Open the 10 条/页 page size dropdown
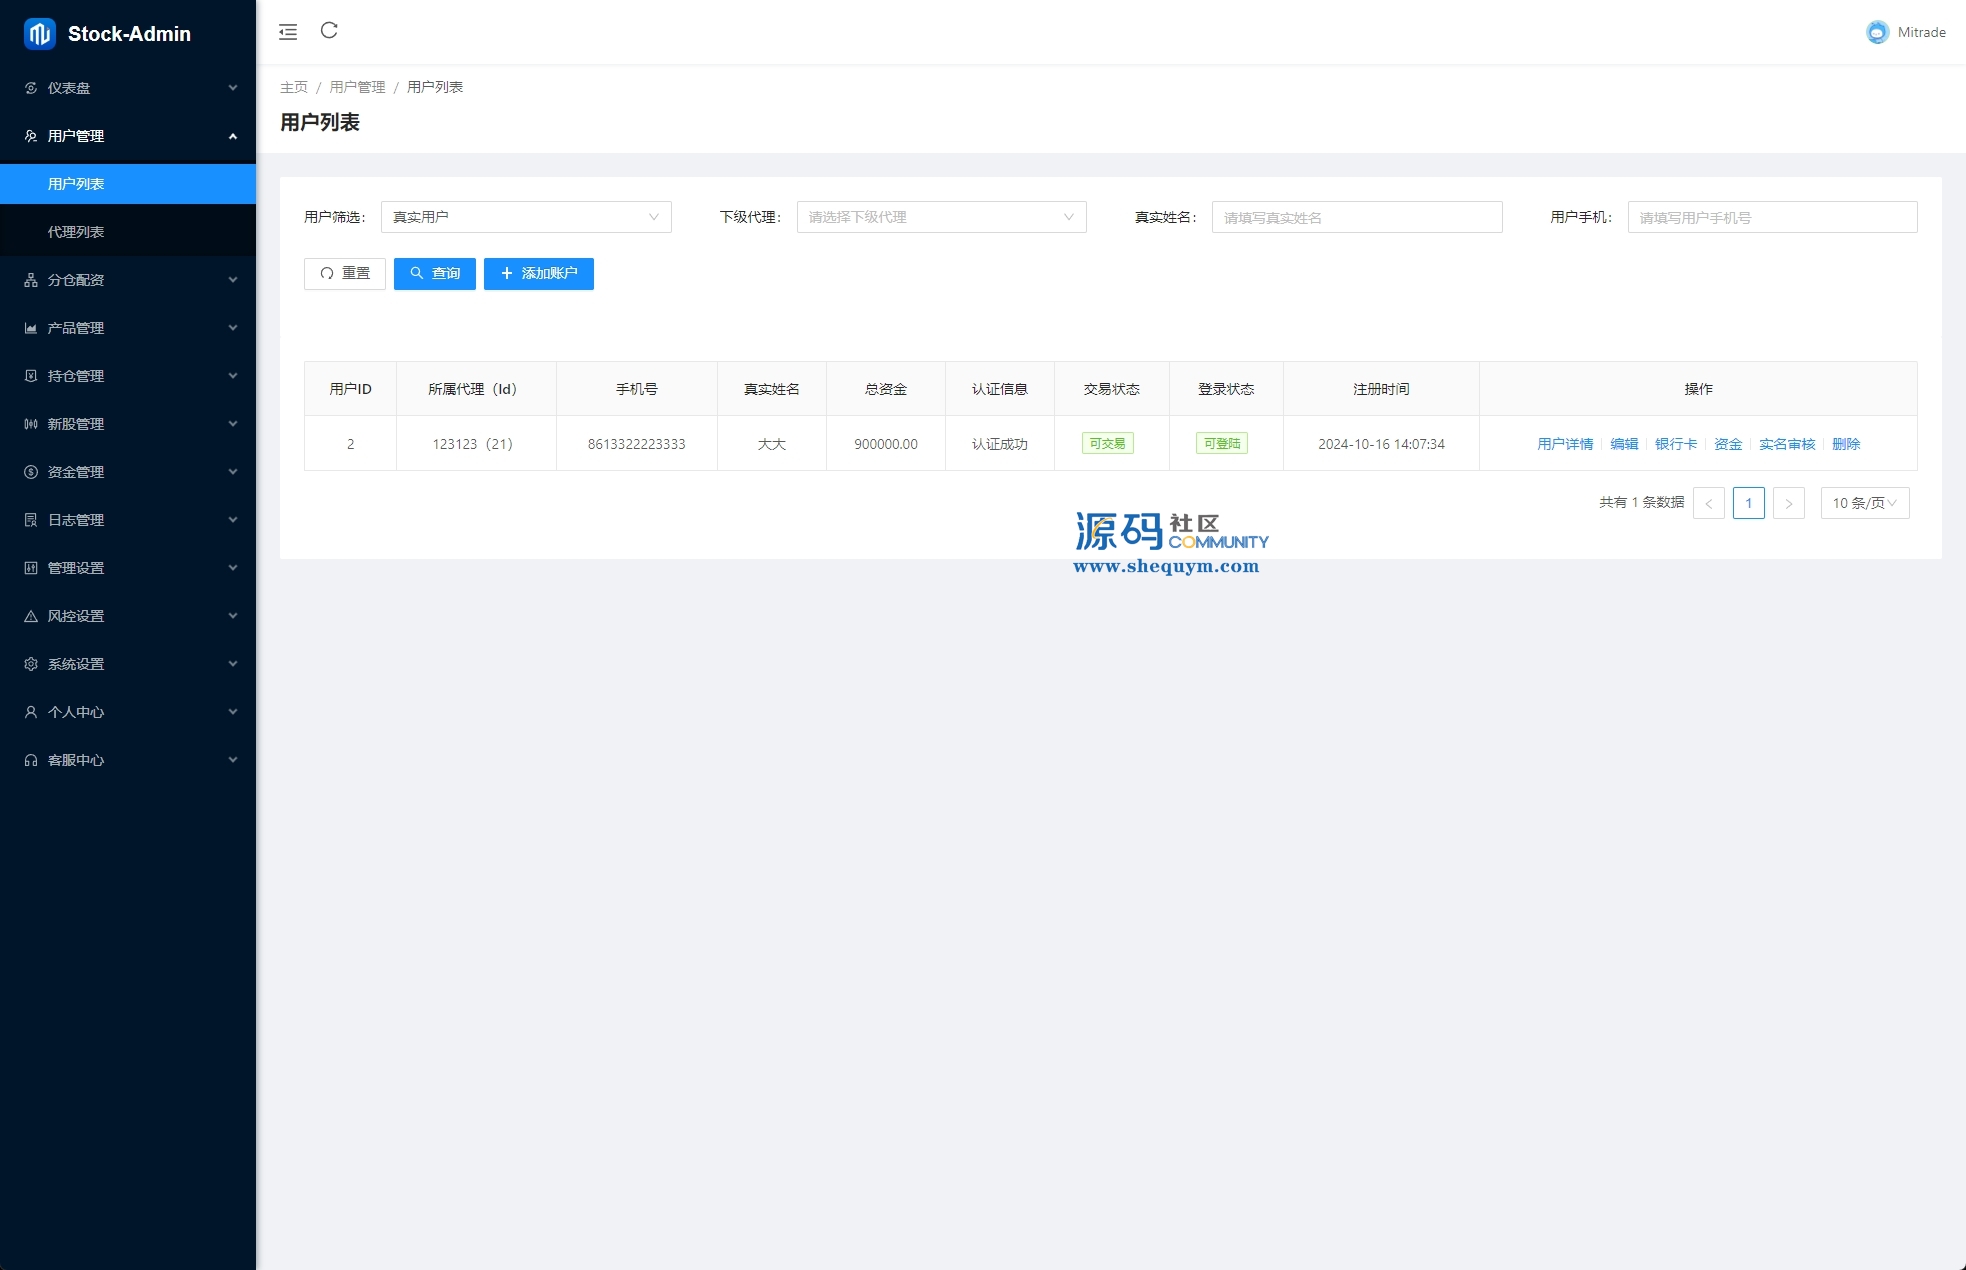This screenshot has width=1966, height=1270. pos(1864,503)
